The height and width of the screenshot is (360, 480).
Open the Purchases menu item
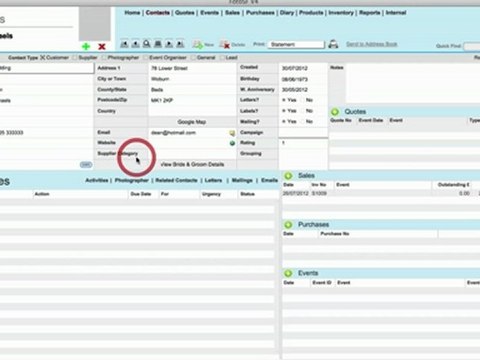coord(260,13)
